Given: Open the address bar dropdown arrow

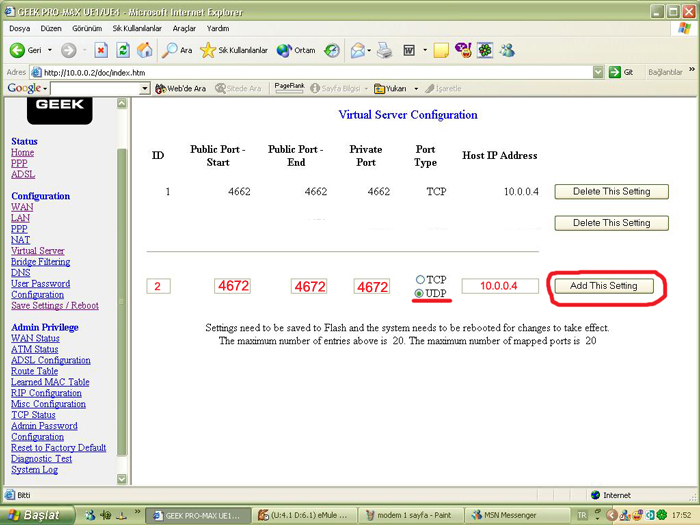Looking at the screenshot, I should pos(598,72).
